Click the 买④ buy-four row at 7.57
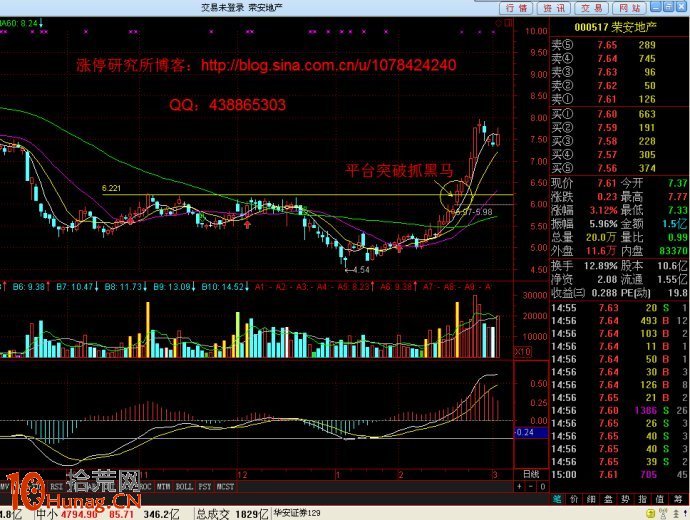Viewport: 690px width, 520px height. point(619,155)
